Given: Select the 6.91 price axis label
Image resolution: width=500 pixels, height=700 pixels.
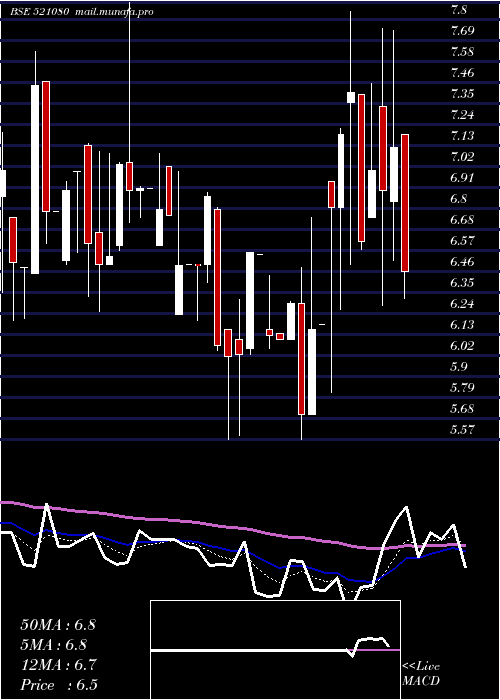Looking at the screenshot, I should [462, 178].
